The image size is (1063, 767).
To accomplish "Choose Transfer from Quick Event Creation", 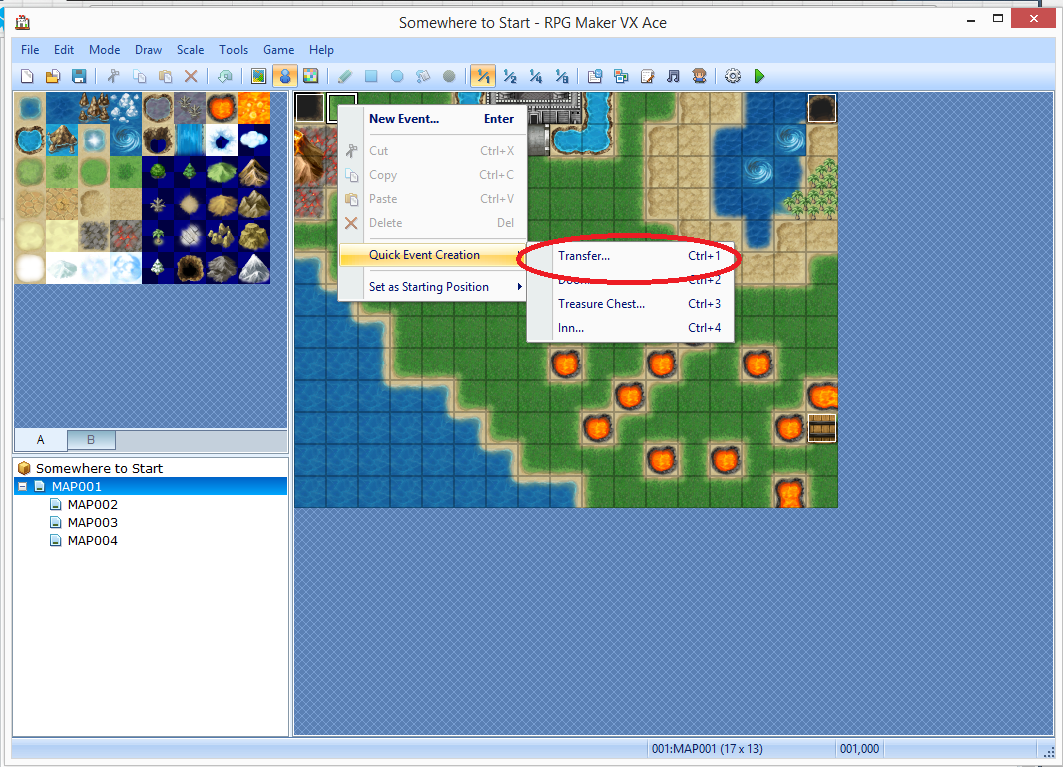I will (x=584, y=256).
